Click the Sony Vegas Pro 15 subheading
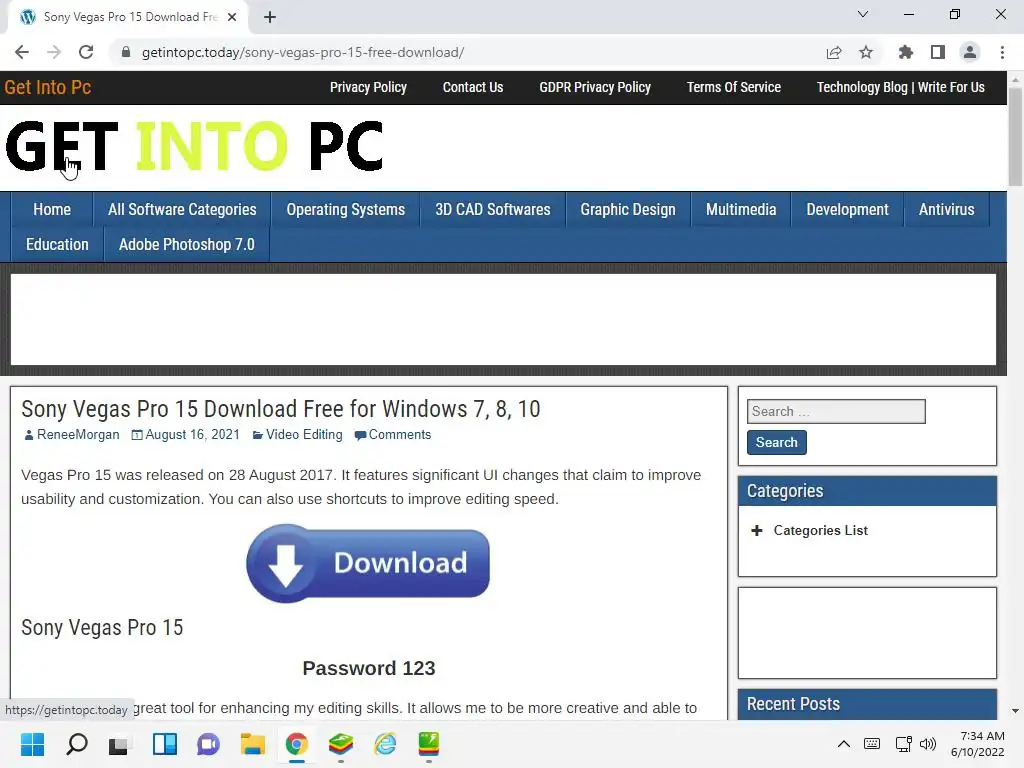 pos(102,628)
